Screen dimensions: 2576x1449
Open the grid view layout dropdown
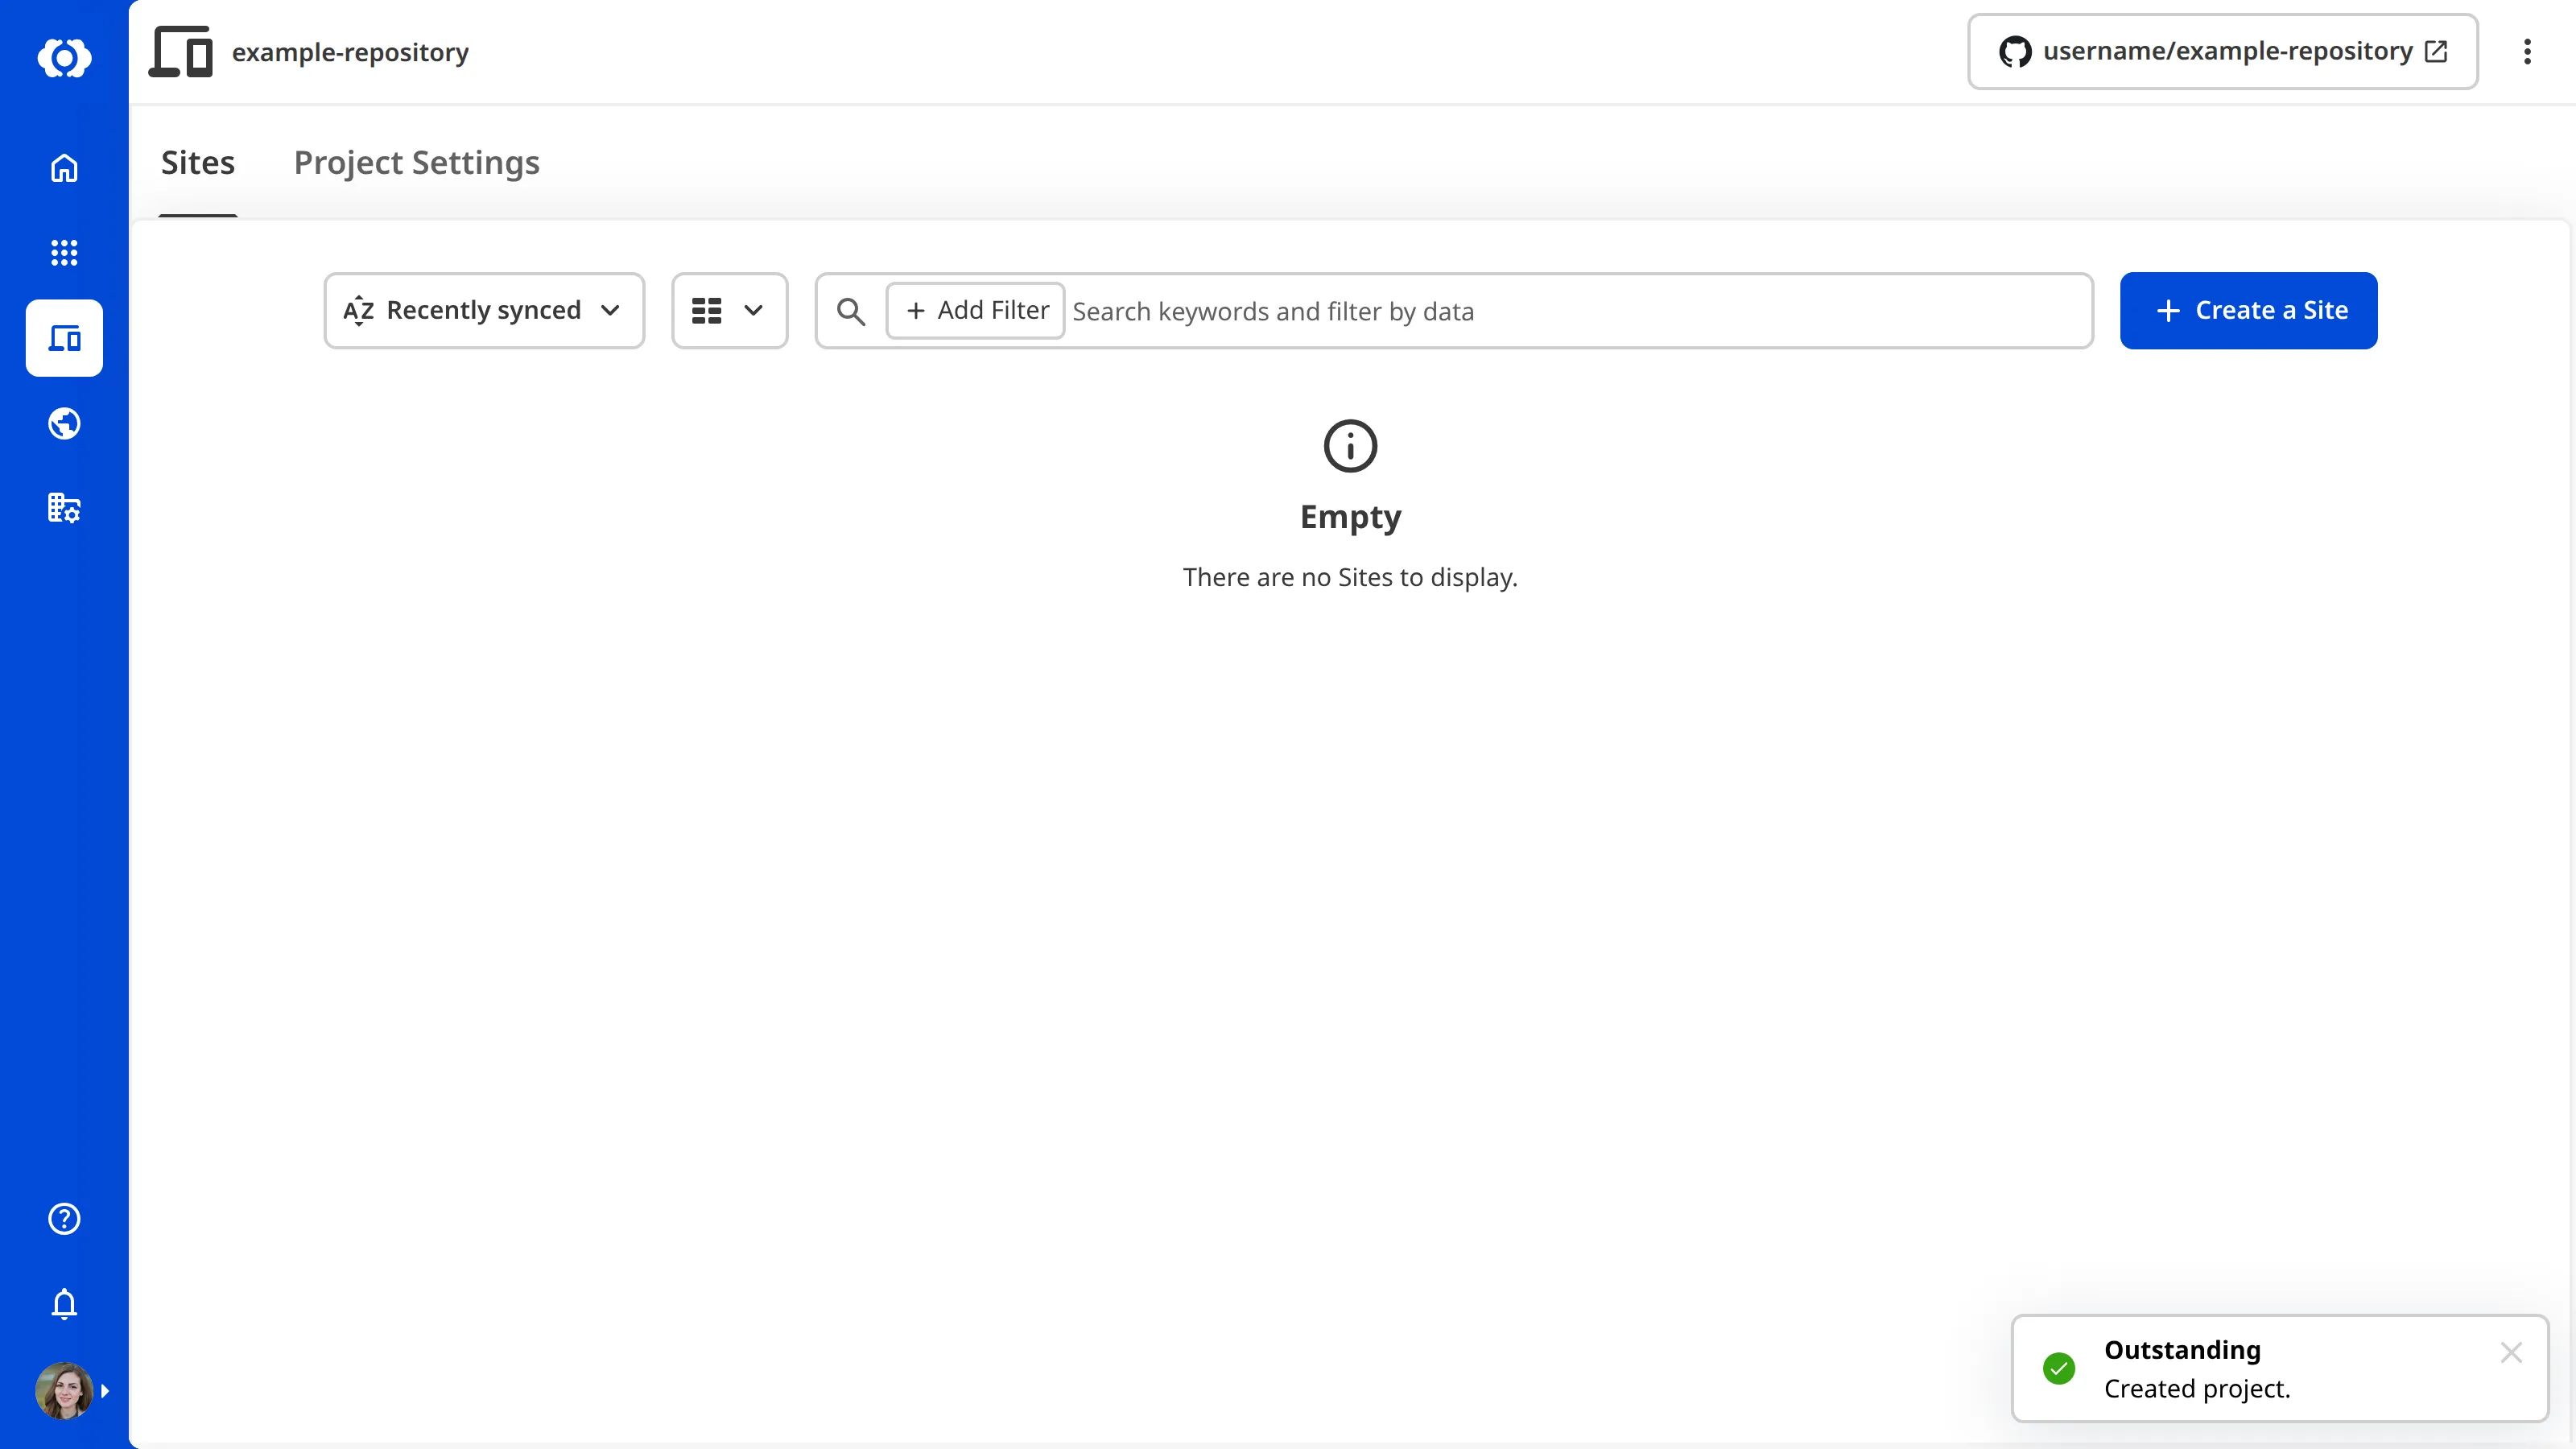[729, 310]
